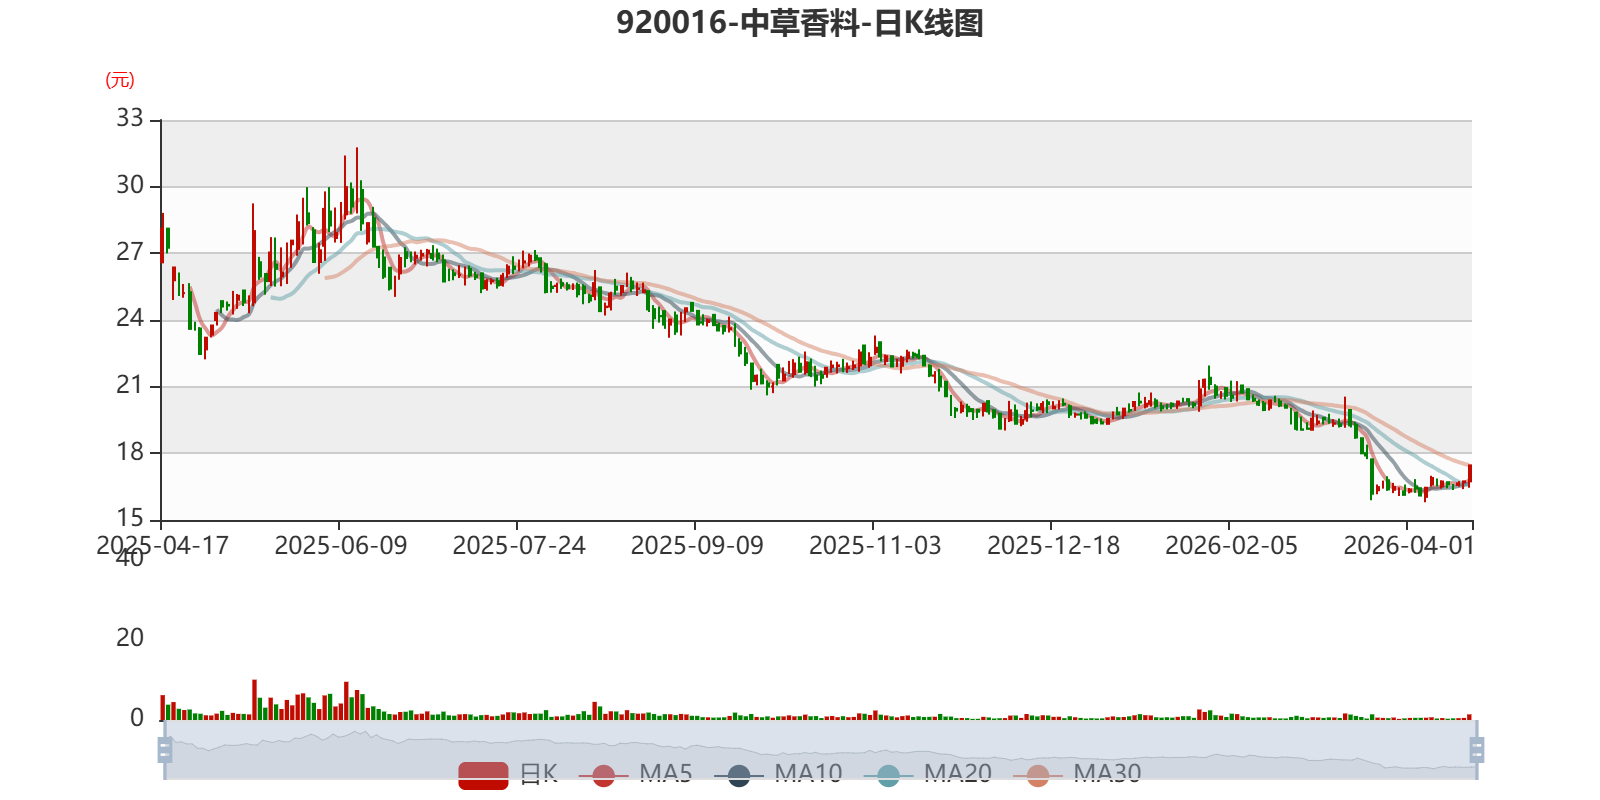Click the chart title 920016-中草香料-日K线图
This screenshot has height=800, width=1600.
point(800,23)
